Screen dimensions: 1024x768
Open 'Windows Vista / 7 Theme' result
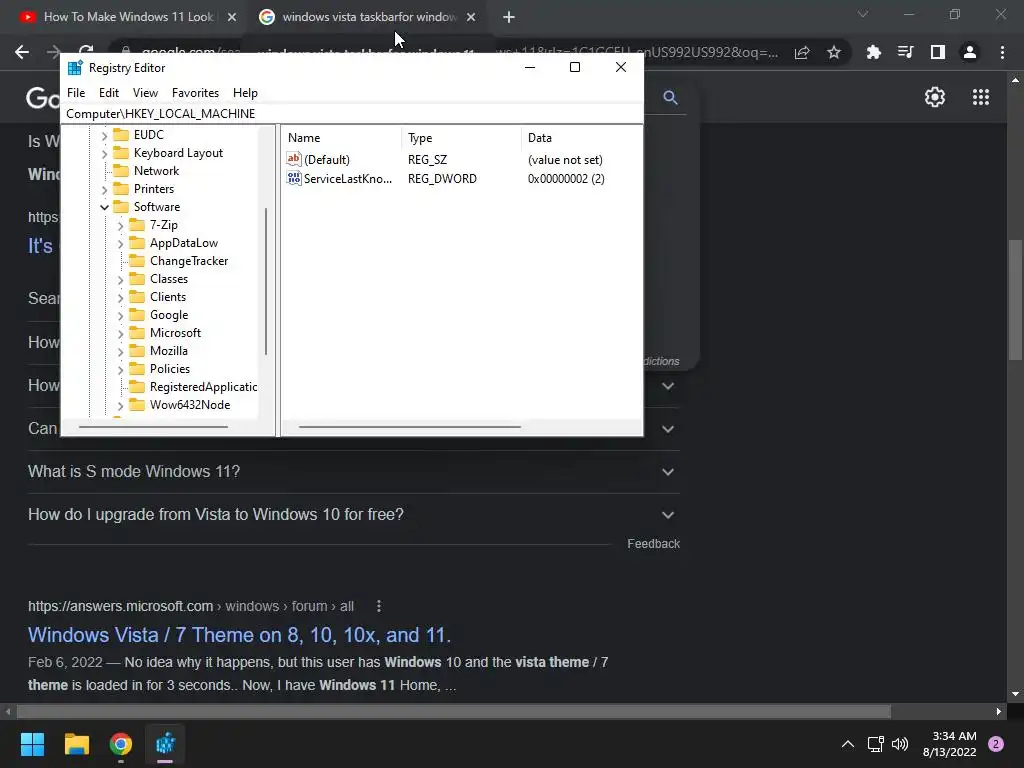239,635
